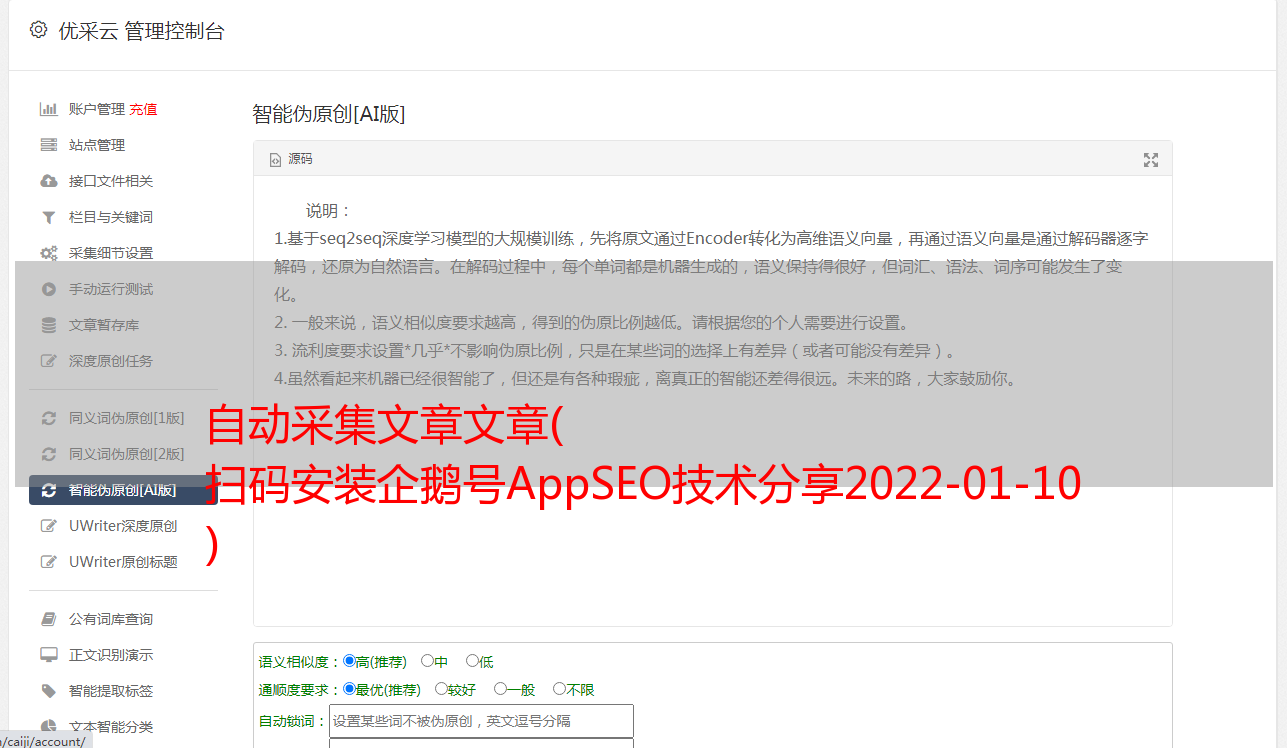The width and height of the screenshot is (1287, 748).
Task: Select 高(推荐) for 语义相似度
Action: [349, 661]
